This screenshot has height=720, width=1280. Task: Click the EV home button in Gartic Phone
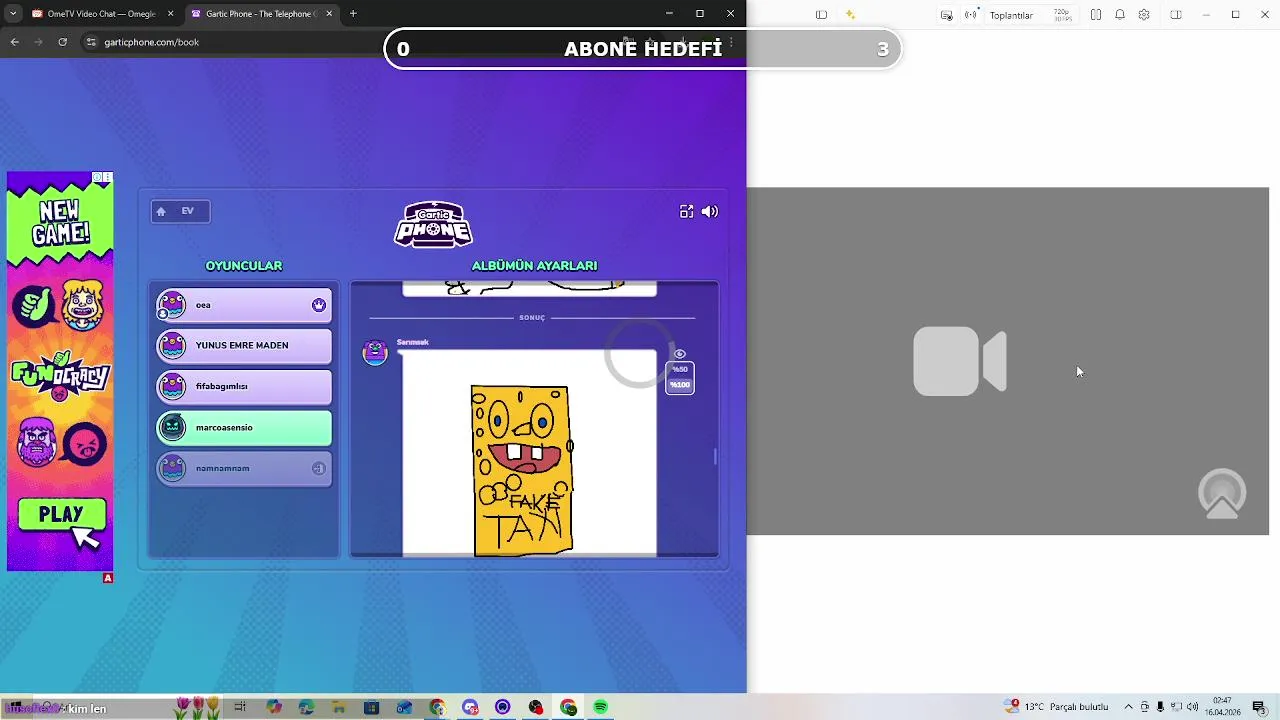pyautogui.click(x=180, y=211)
